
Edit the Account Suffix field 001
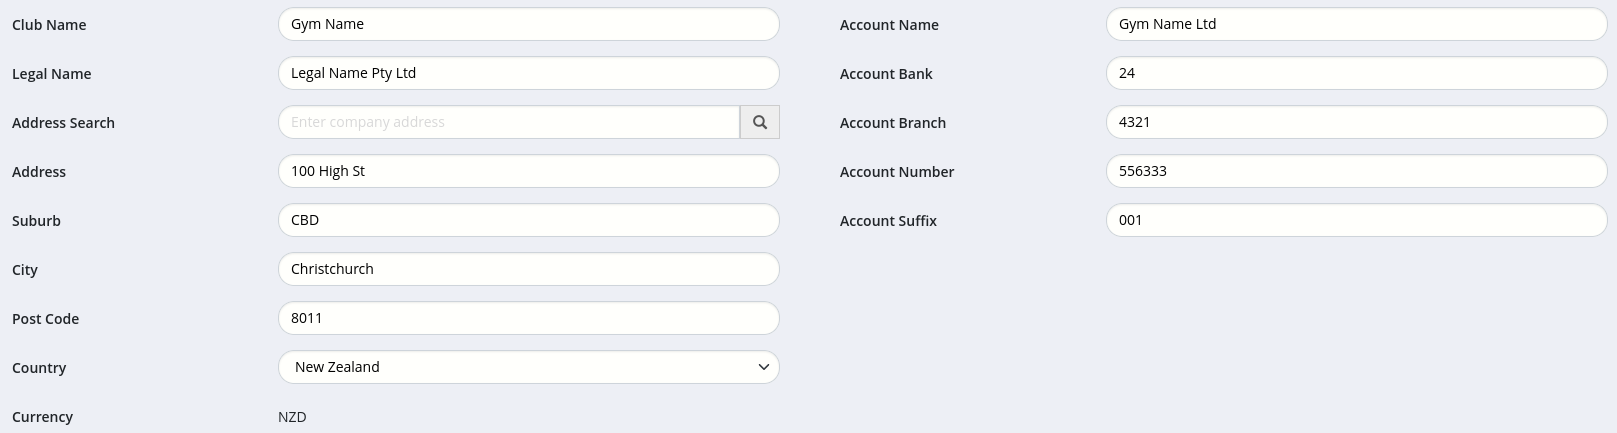1356,220
